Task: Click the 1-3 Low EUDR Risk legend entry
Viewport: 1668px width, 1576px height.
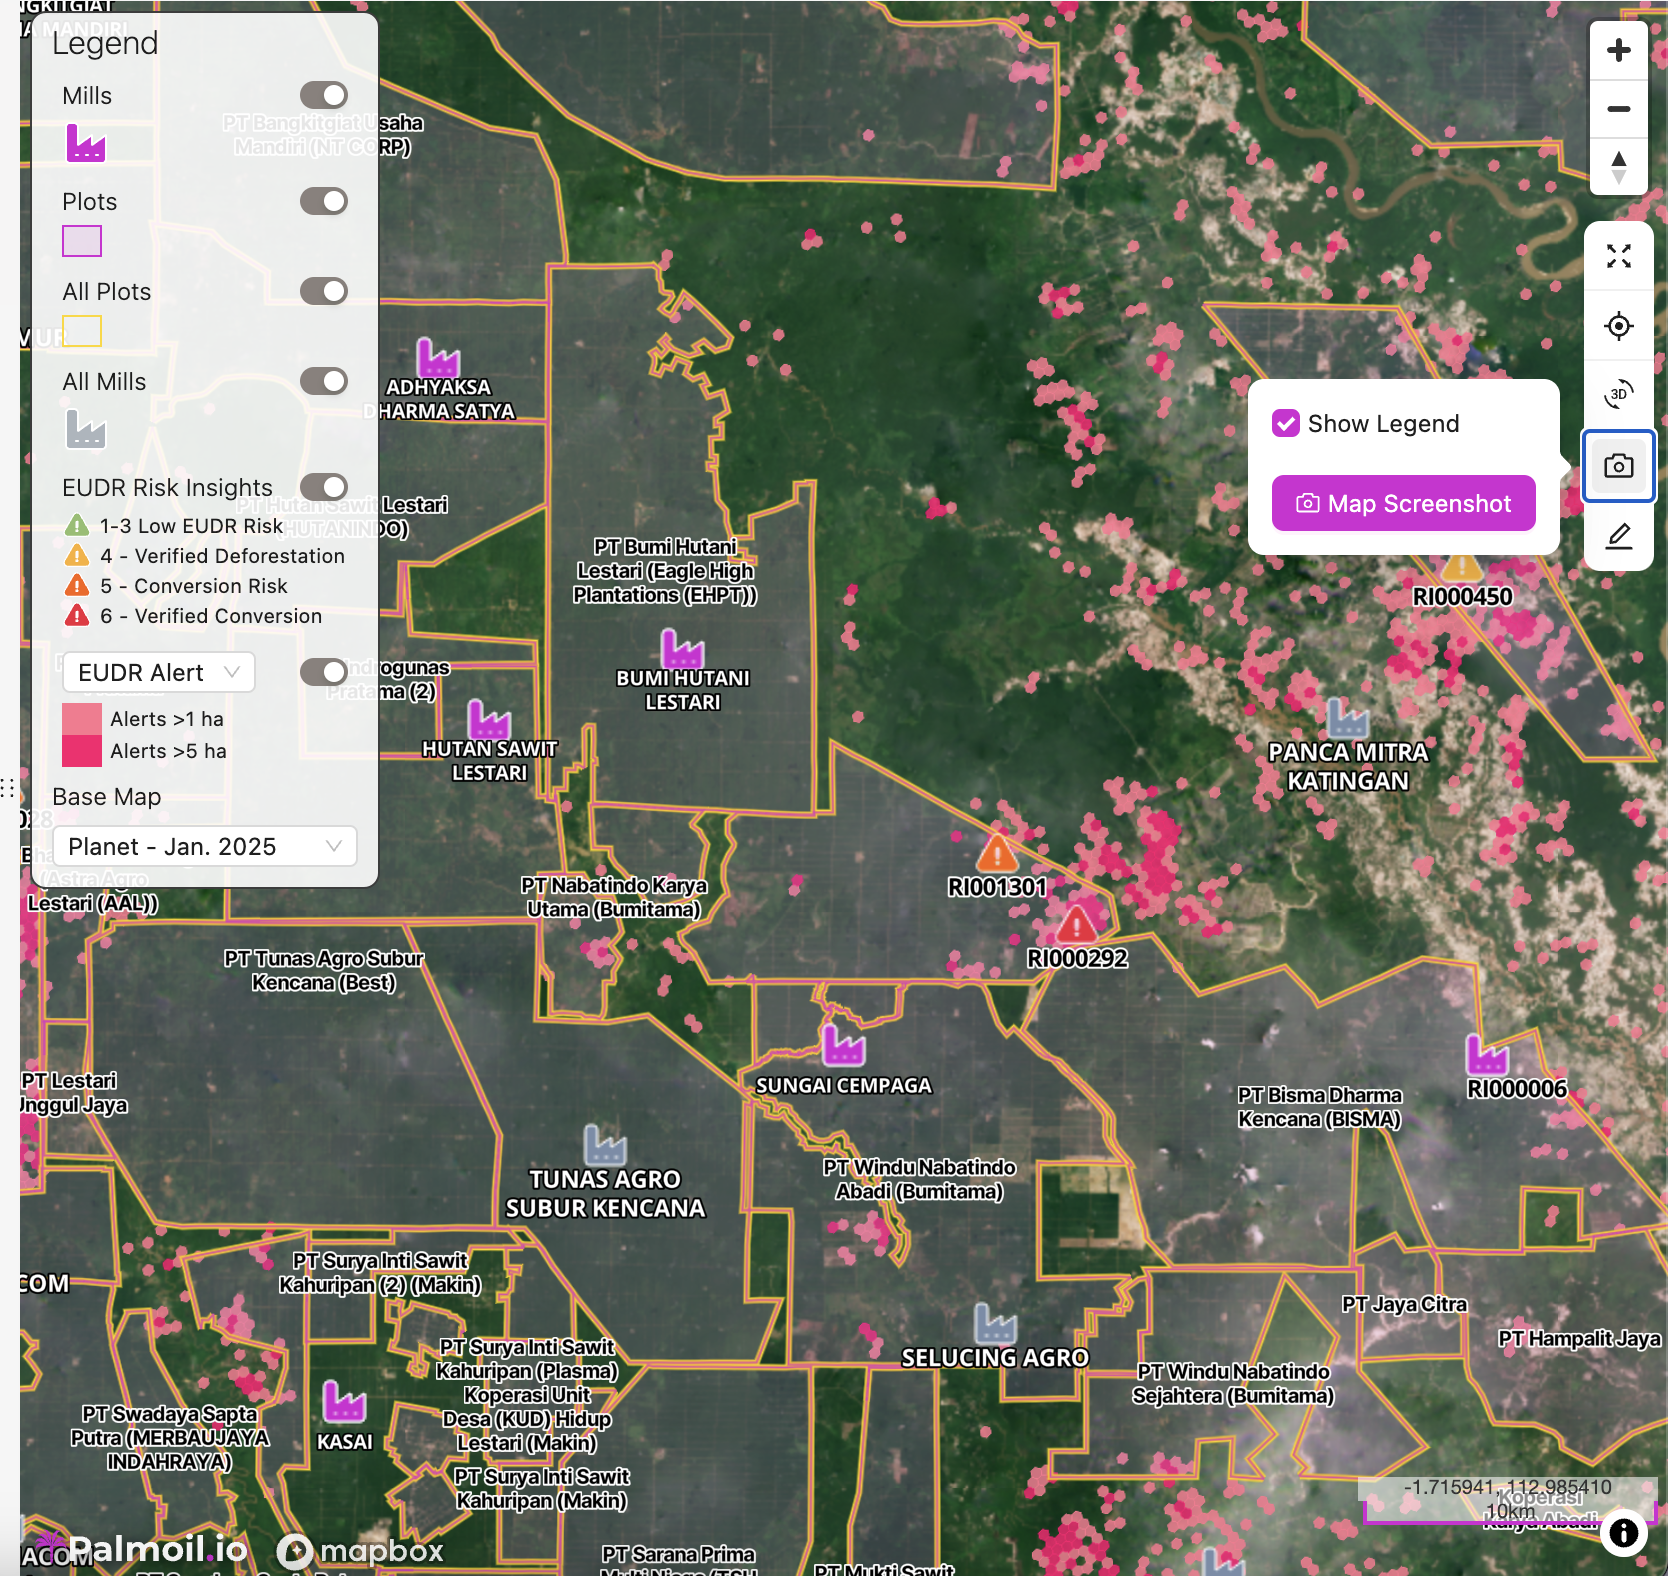Action: pyautogui.click(x=174, y=526)
